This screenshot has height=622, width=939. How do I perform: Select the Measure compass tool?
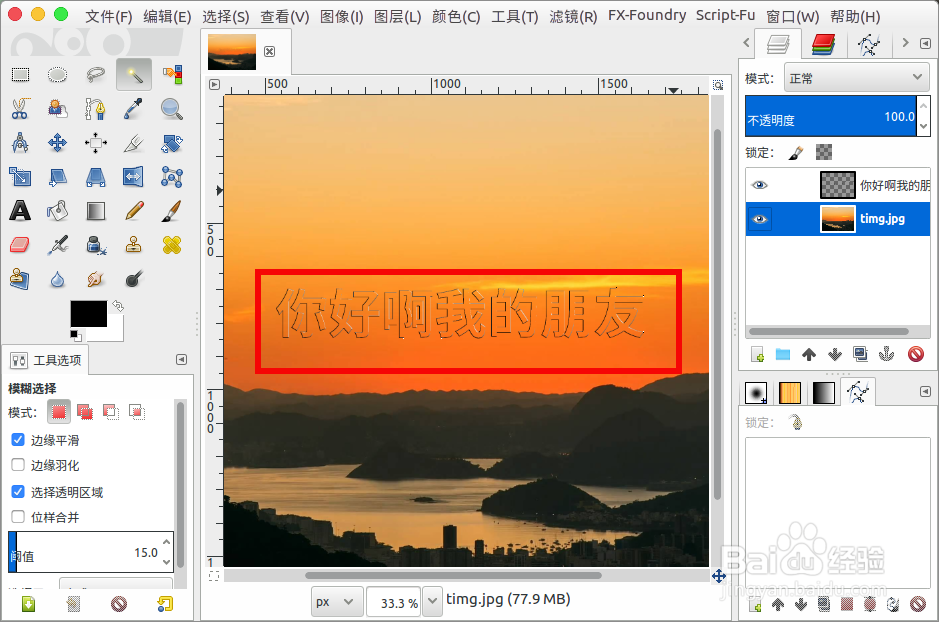click(20, 143)
